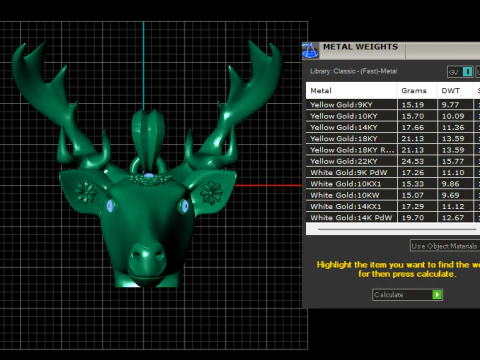Select the Yellow Gold:18KY row
Viewport: 480px width, 360px height.
[393, 139]
